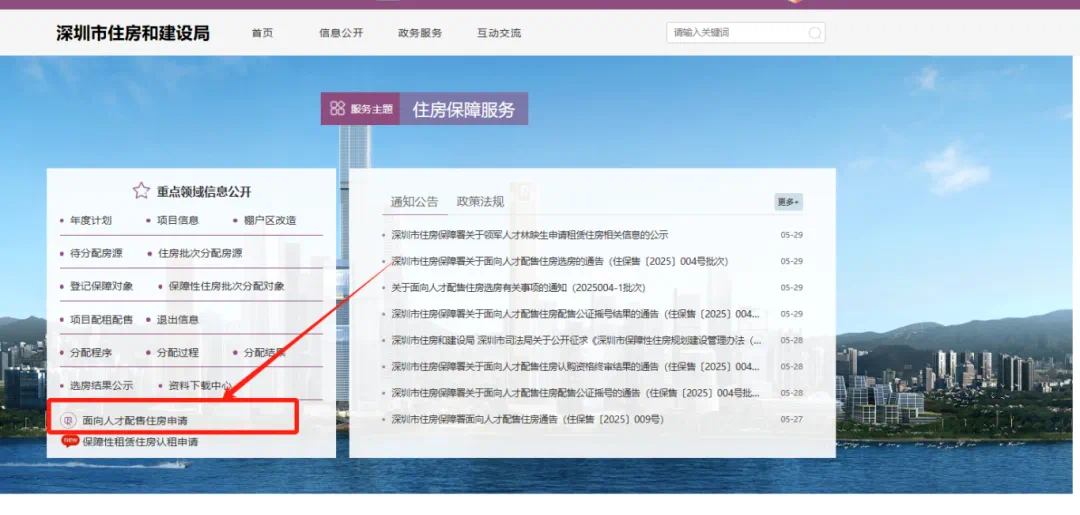Open the 首页 menu item
This screenshot has width=1080, height=515.
coord(262,33)
